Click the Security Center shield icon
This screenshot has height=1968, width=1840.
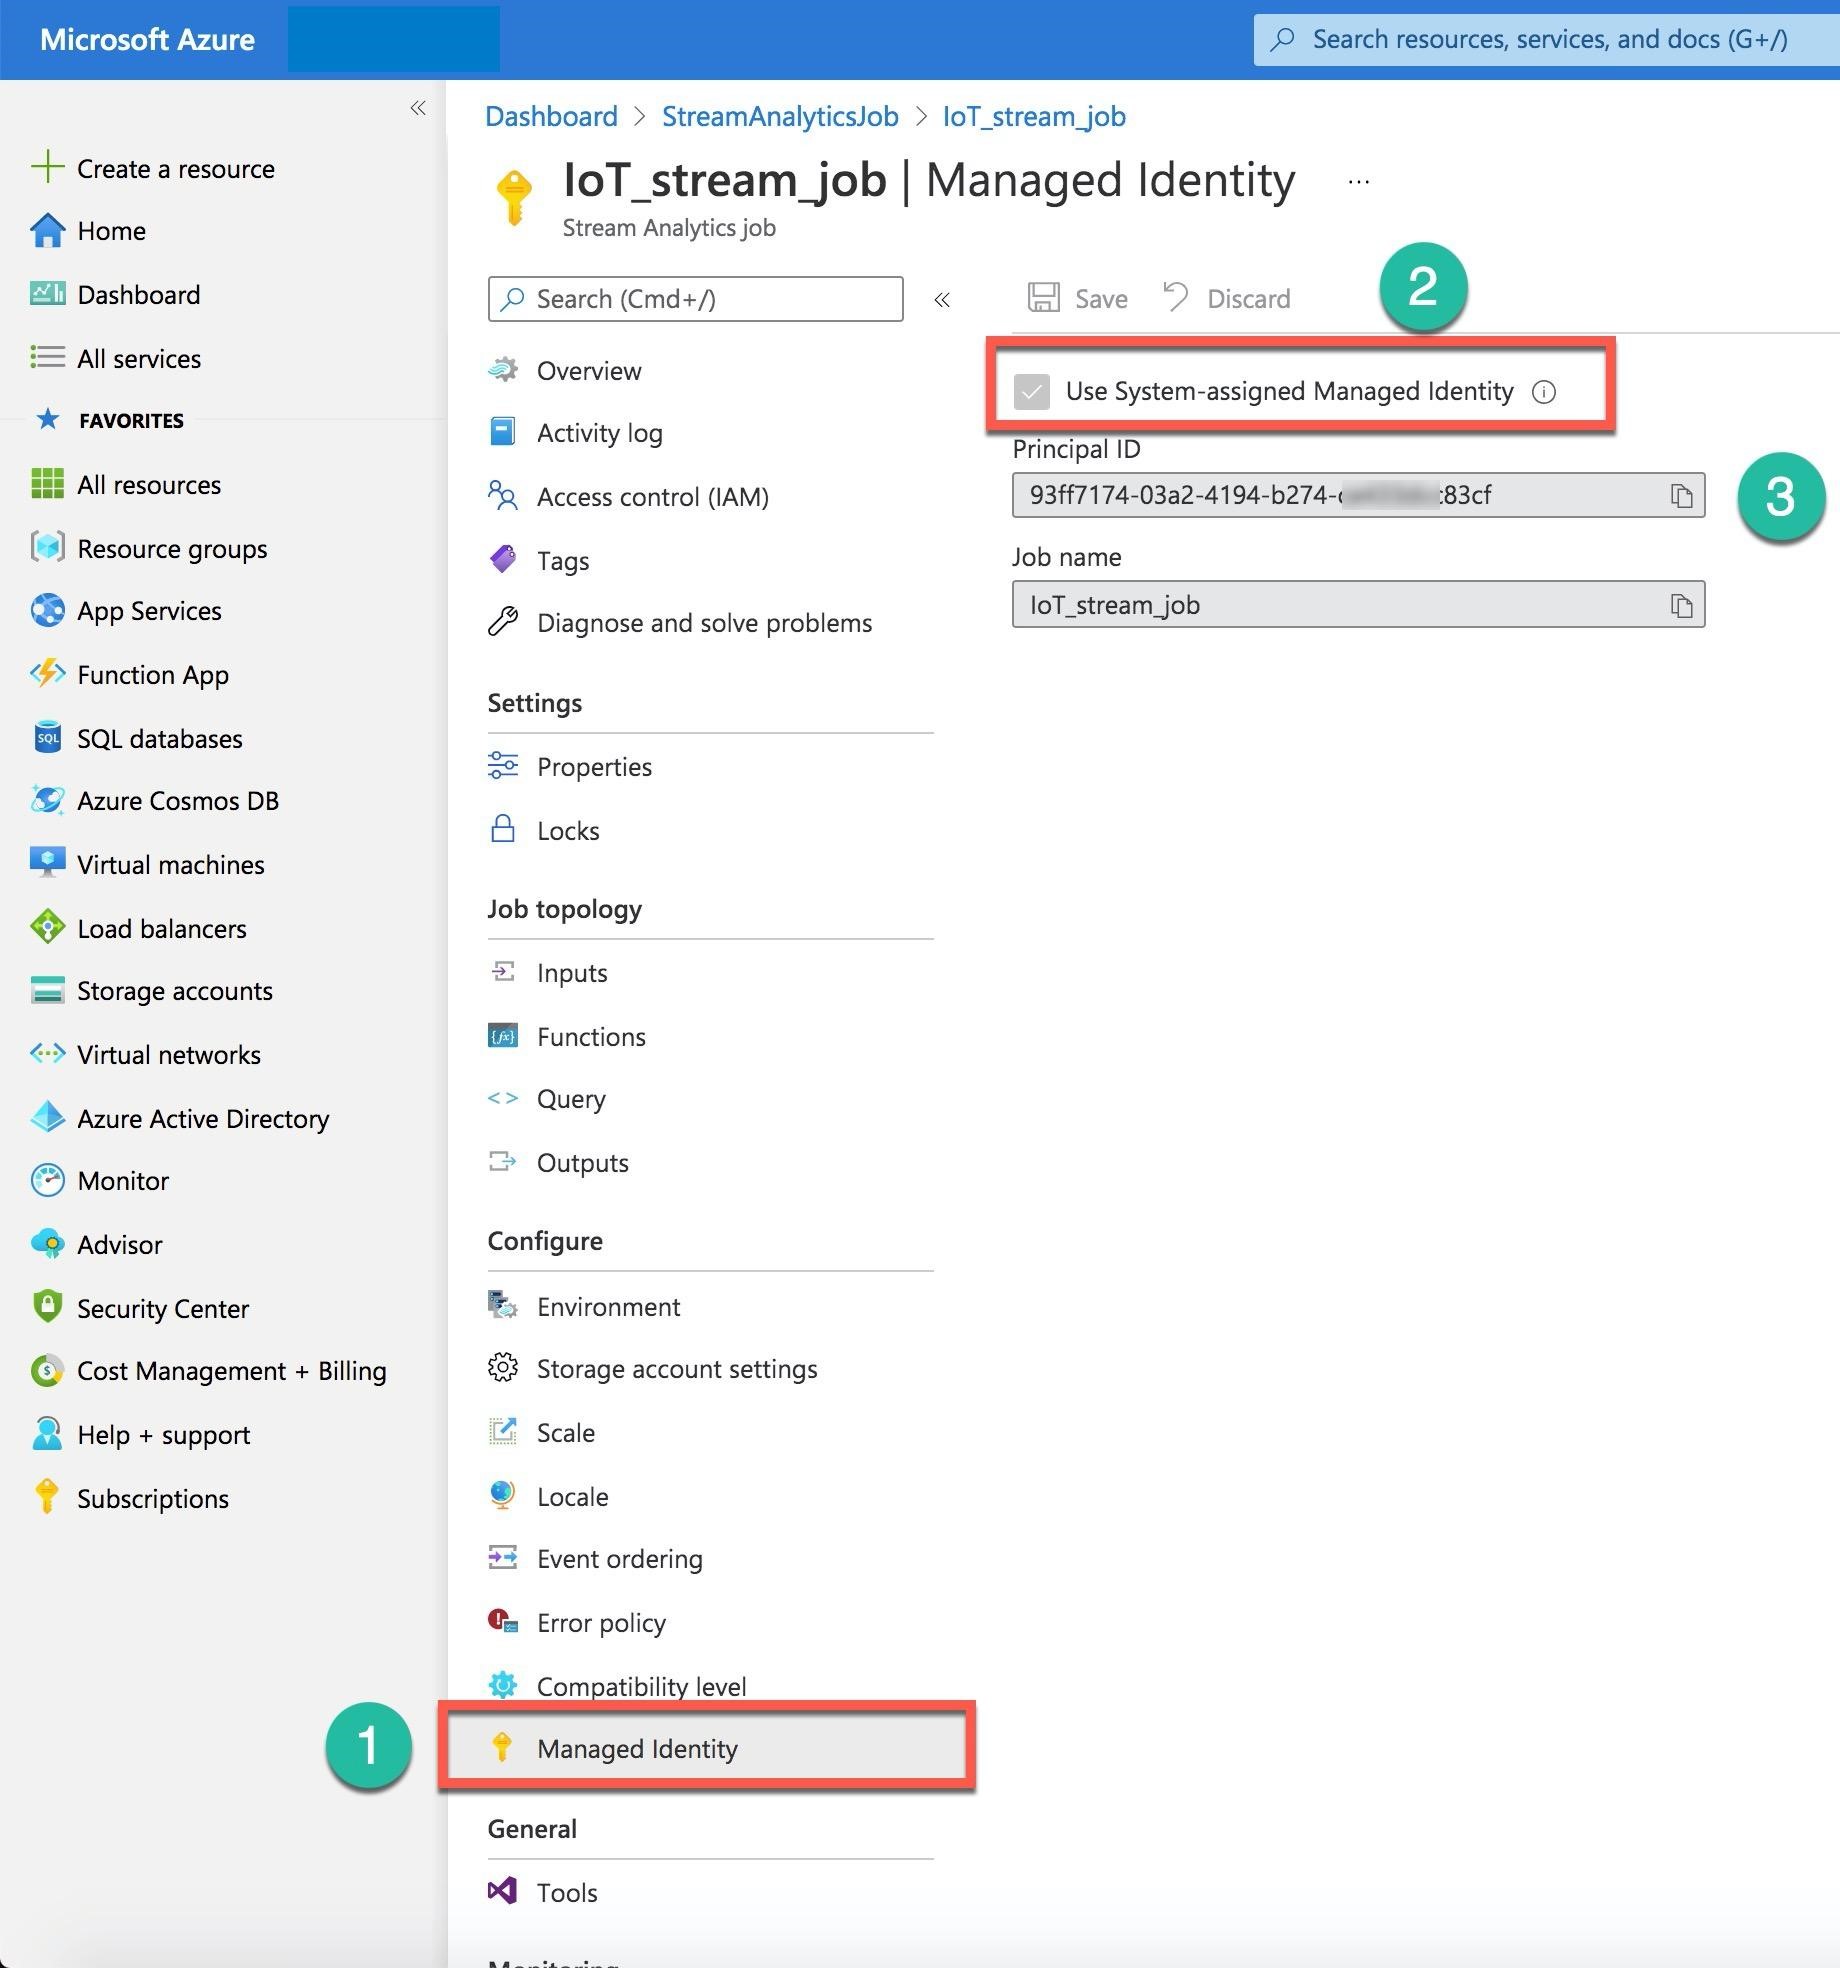pyautogui.click(x=47, y=1308)
